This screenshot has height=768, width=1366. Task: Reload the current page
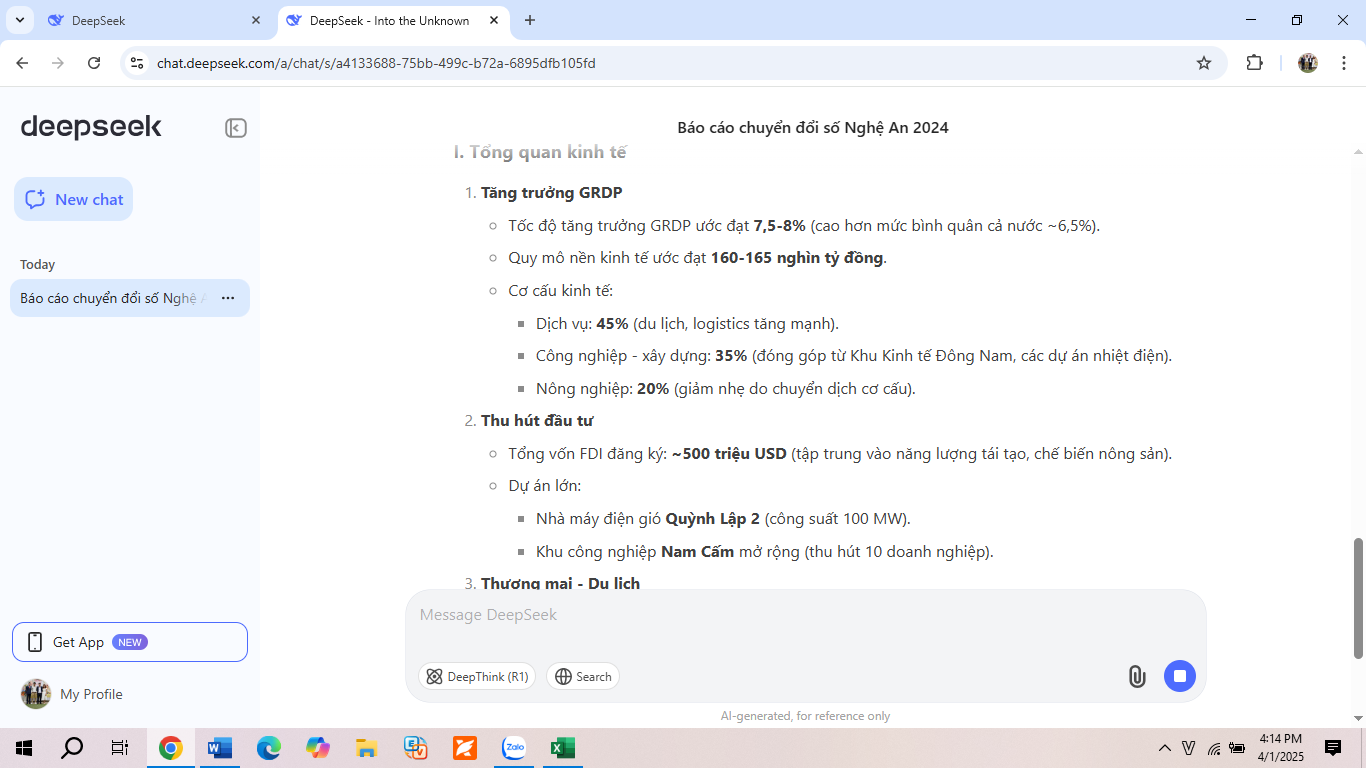tap(94, 63)
